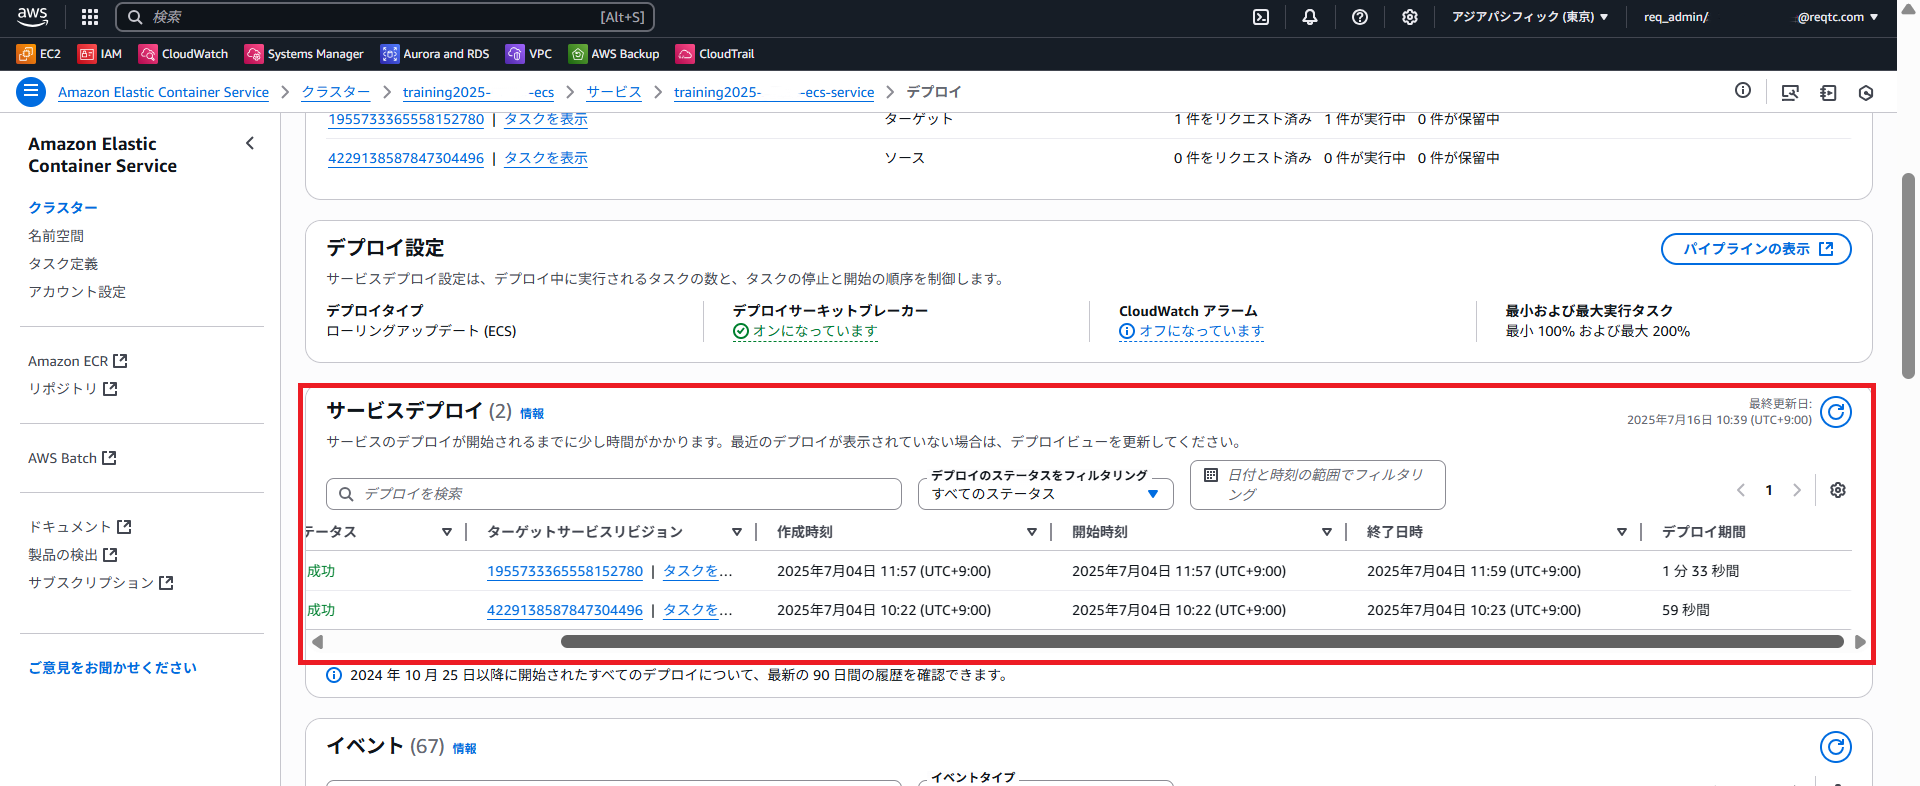The width and height of the screenshot is (1920, 786).
Task: Click the top 検索 search bar
Action: [x=385, y=17]
